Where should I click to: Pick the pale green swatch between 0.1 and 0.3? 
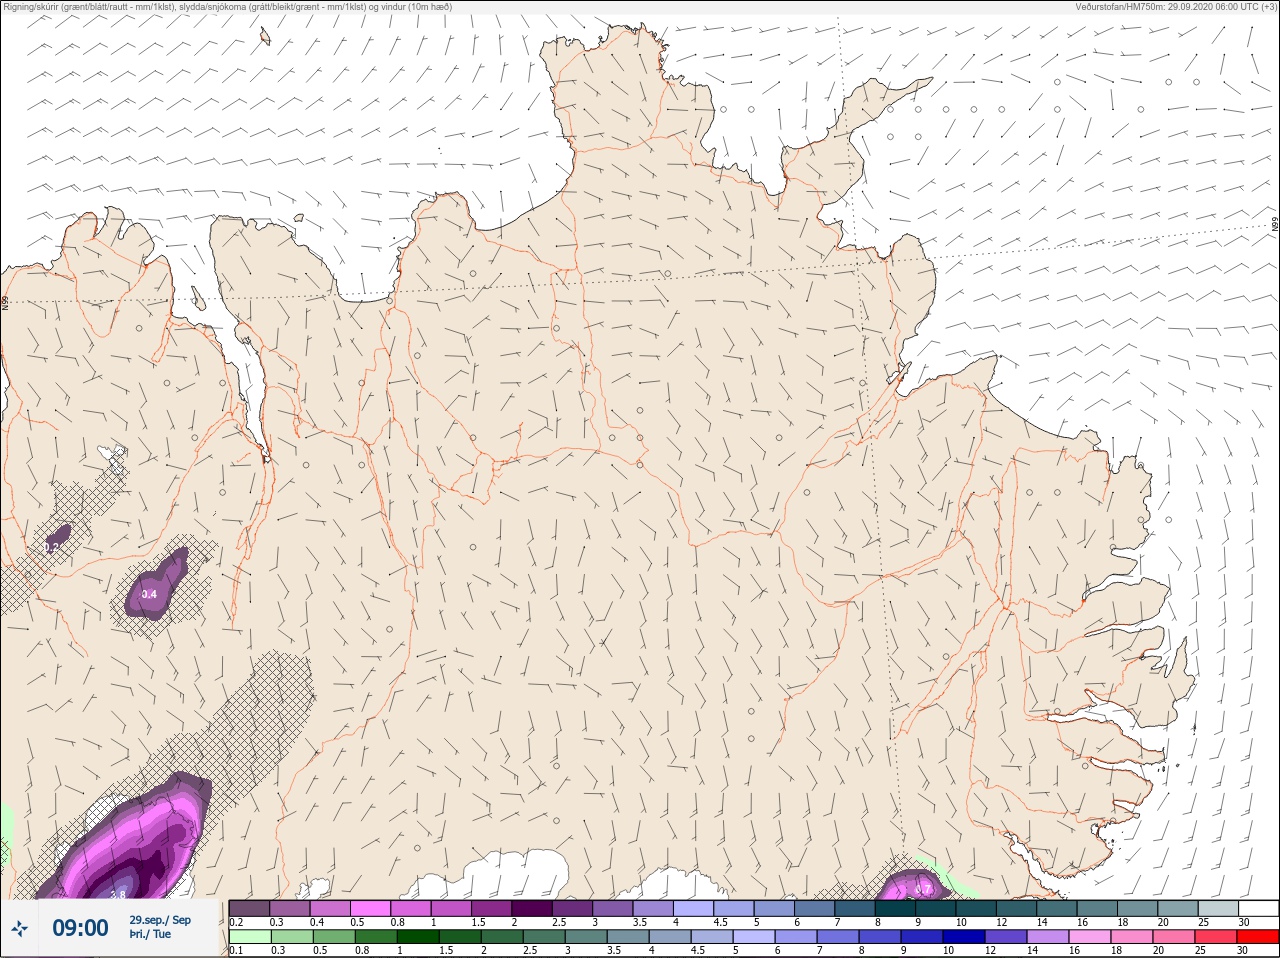coord(250,937)
